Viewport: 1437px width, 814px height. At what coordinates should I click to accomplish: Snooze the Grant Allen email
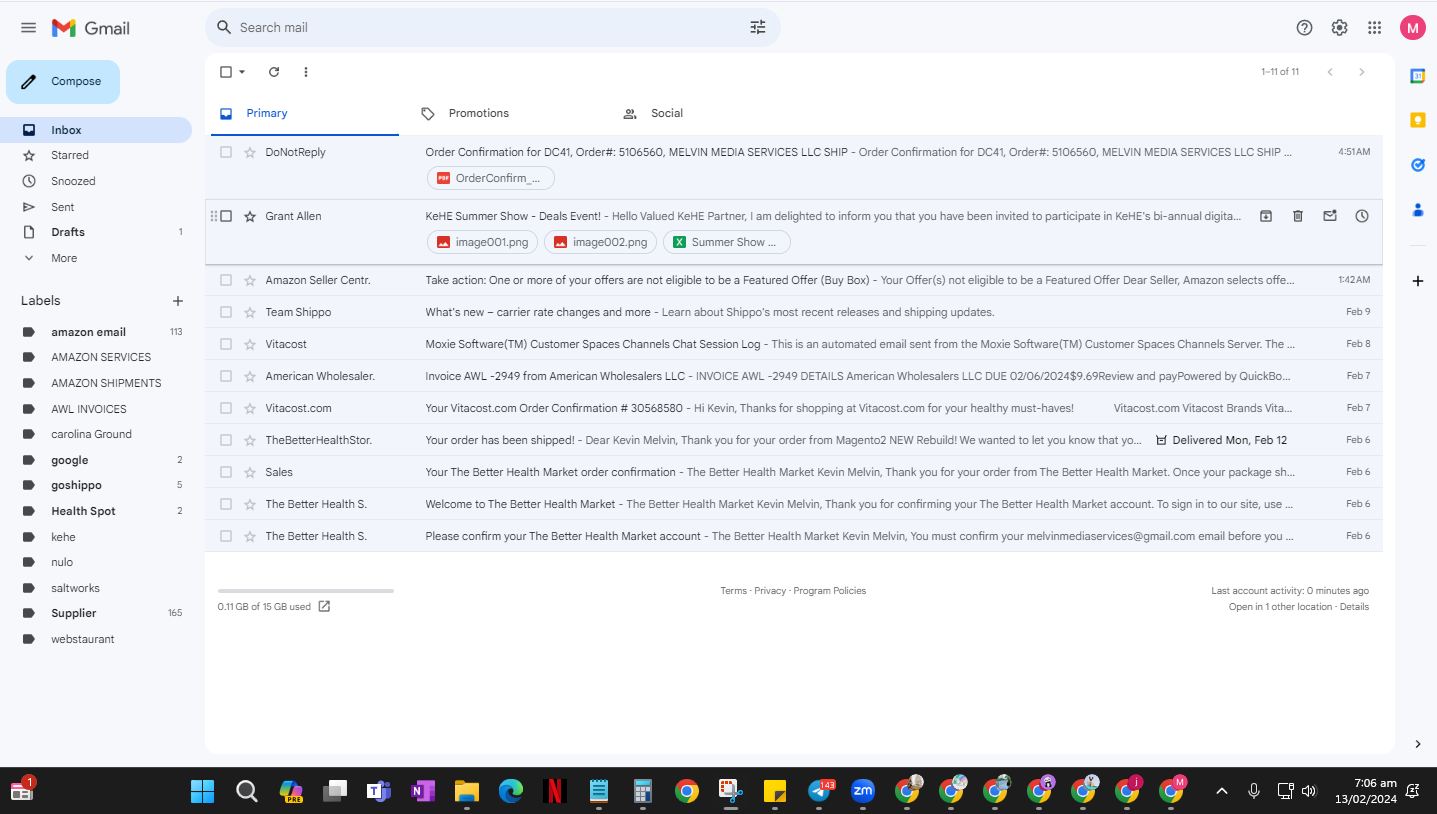(1362, 216)
